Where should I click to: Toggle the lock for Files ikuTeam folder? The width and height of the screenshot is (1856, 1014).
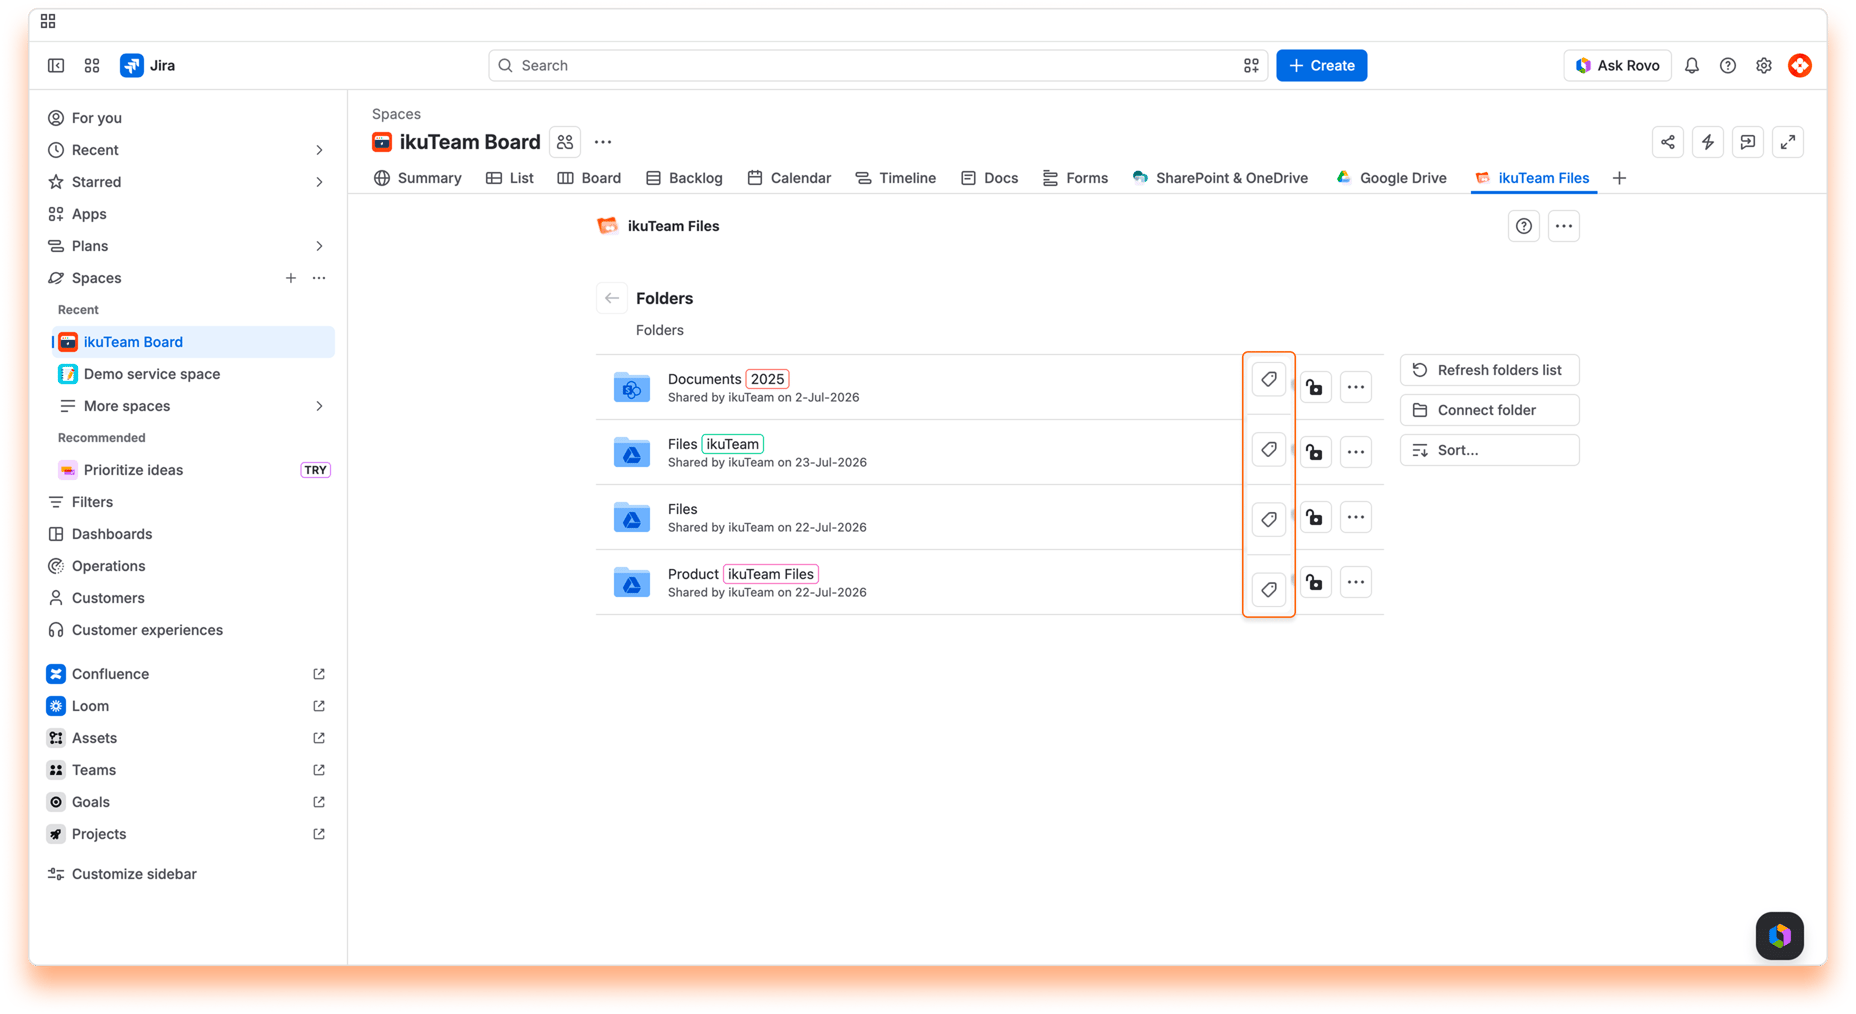point(1315,452)
